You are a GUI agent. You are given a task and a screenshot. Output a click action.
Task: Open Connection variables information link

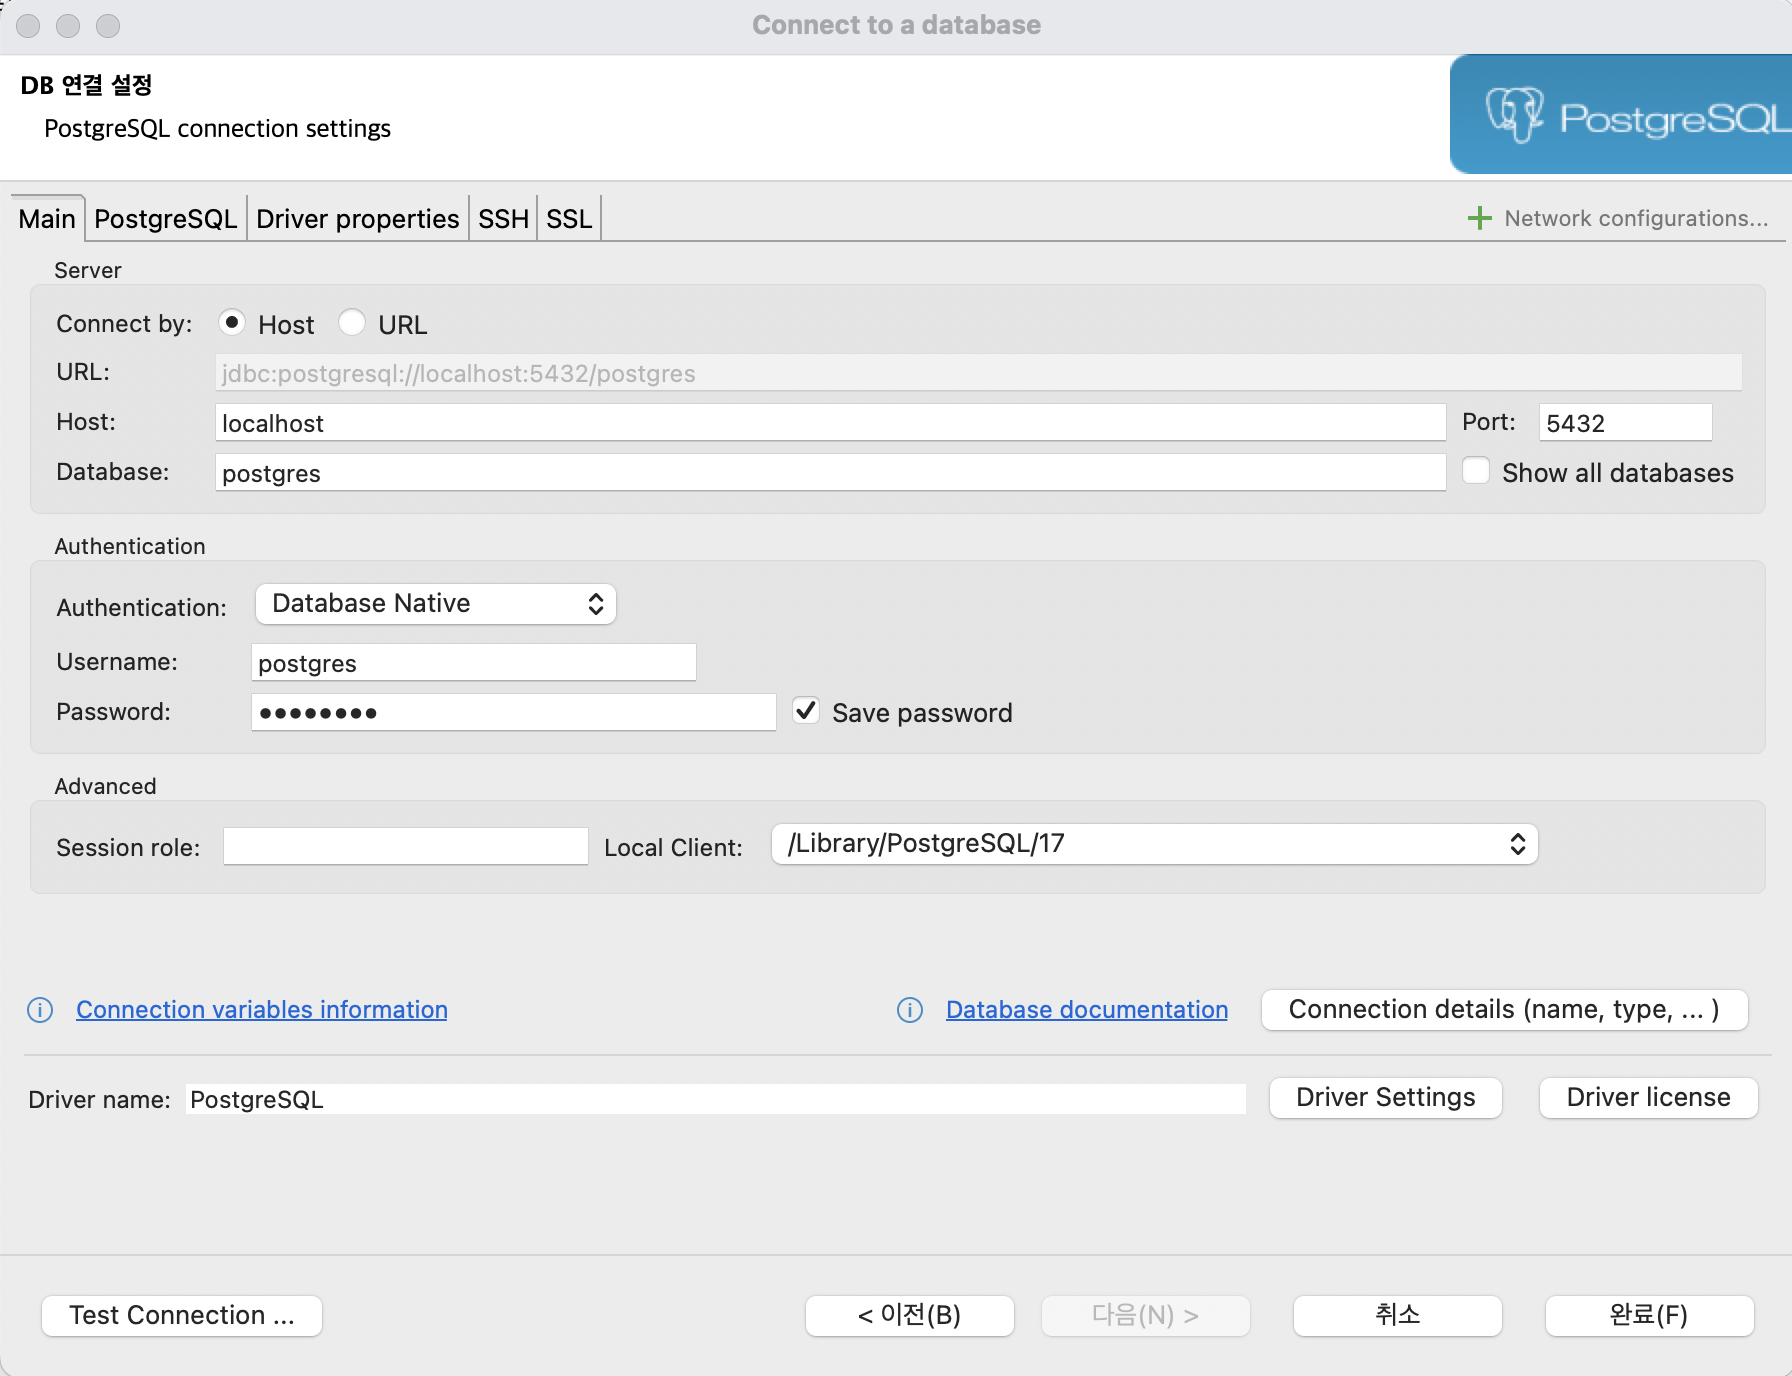pos(262,1010)
